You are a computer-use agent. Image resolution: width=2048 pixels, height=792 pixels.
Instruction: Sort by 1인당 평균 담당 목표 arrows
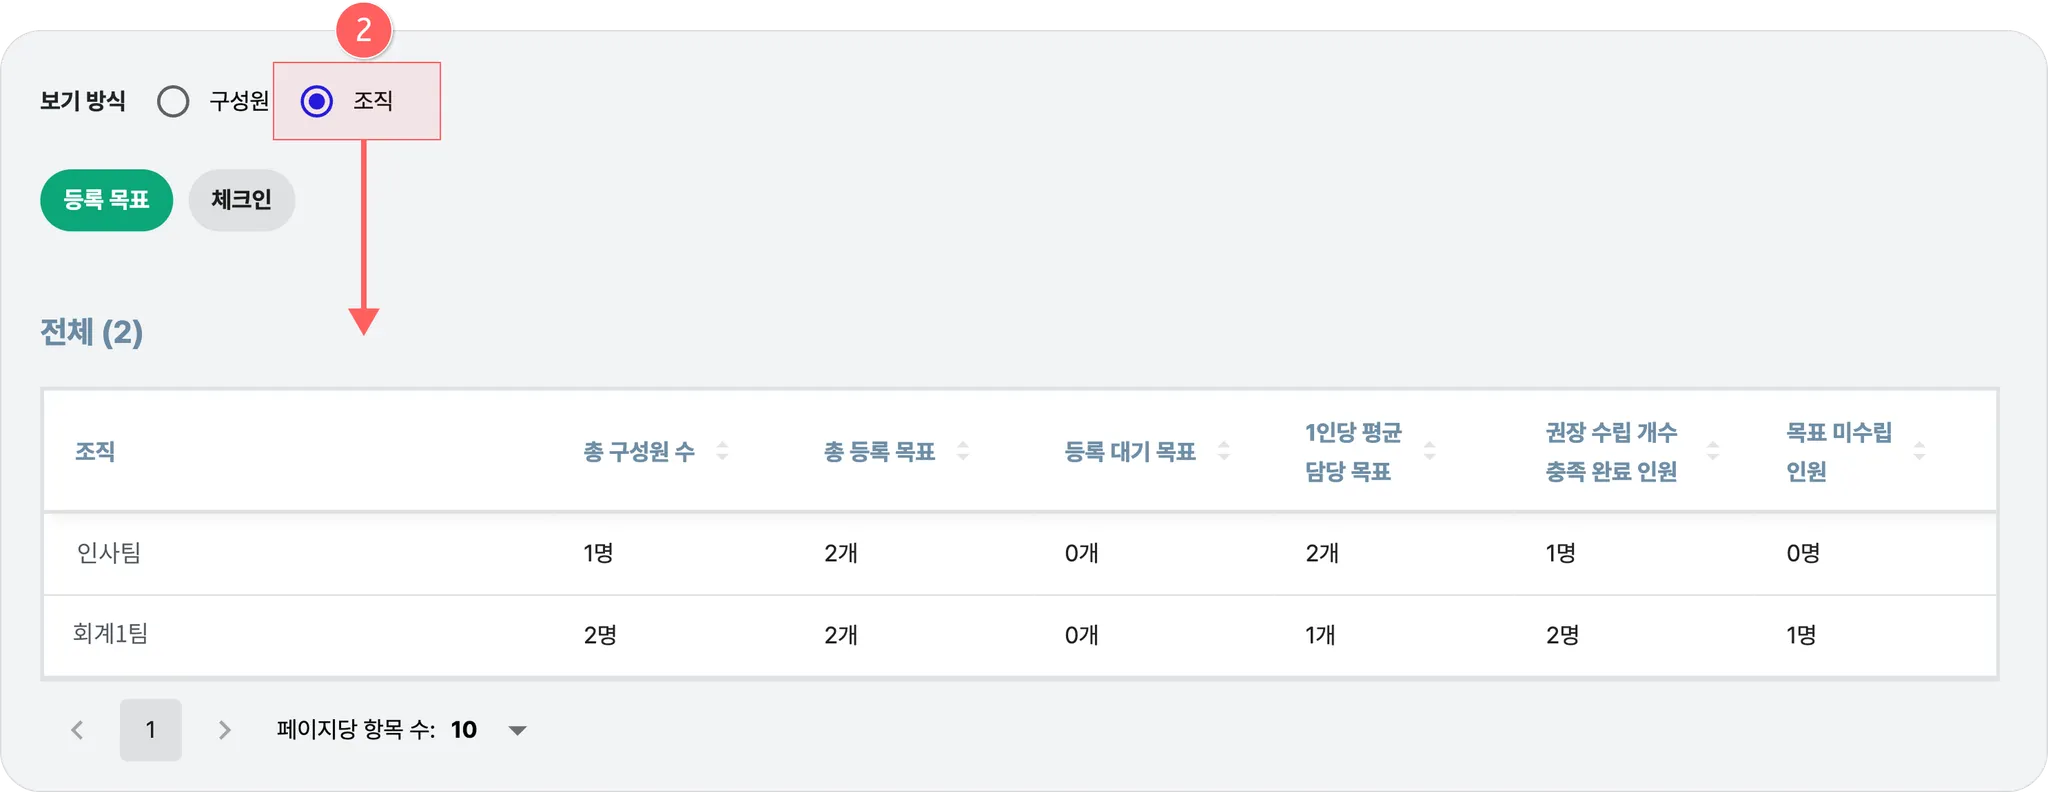(1429, 451)
